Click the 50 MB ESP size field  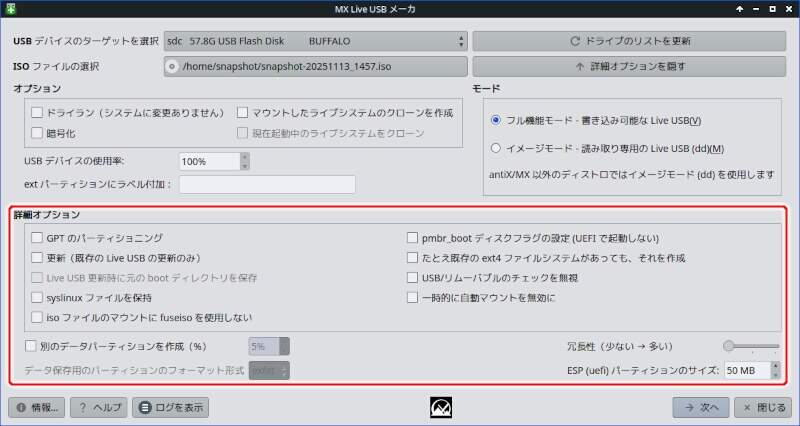pos(747,370)
